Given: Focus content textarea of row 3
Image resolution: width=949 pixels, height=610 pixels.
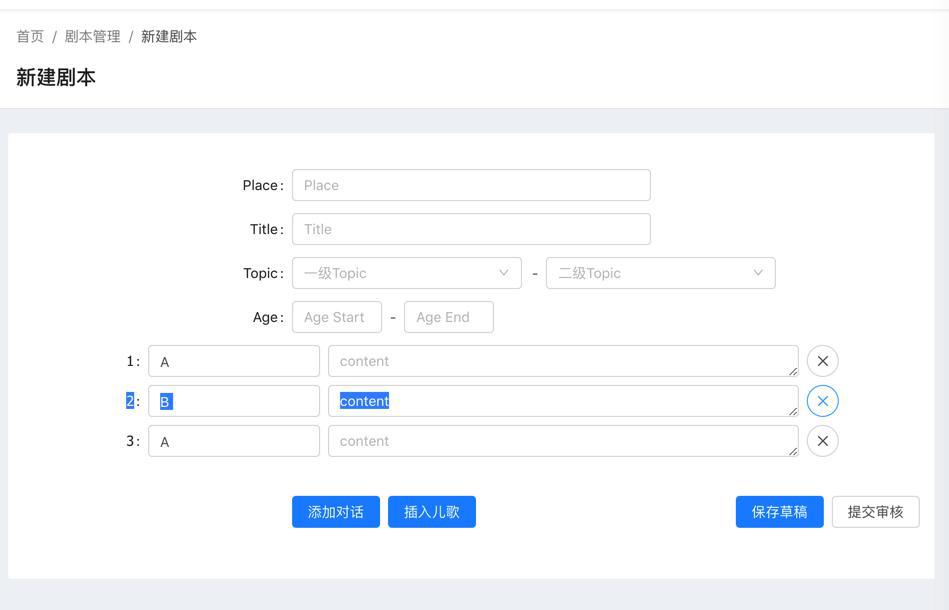Looking at the screenshot, I should tap(562, 441).
